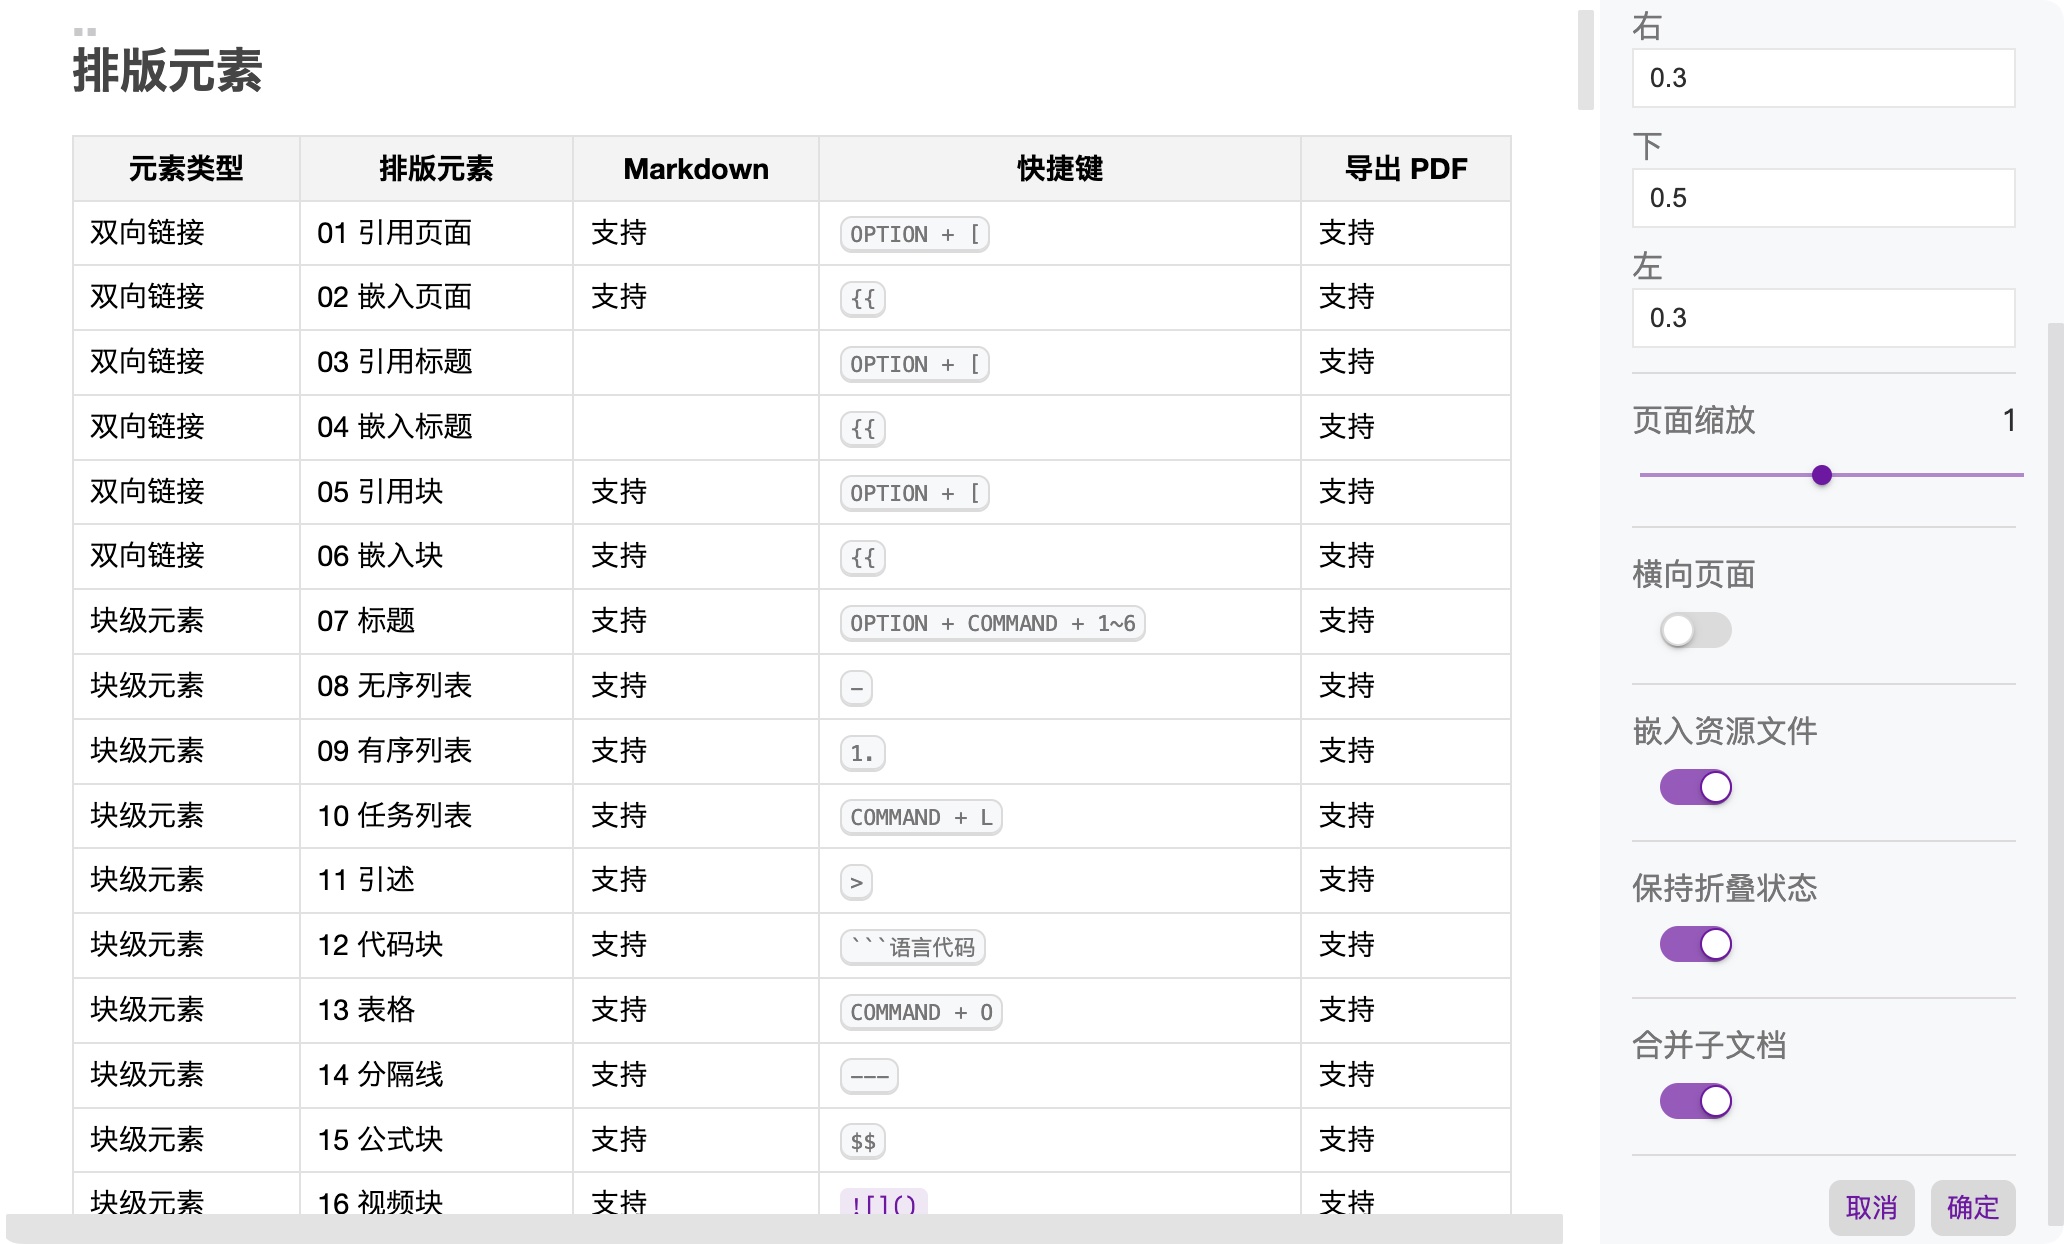This screenshot has width=2064, height=1244.
Task: Select the 下 margin value 0.5
Action: coord(1822,198)
